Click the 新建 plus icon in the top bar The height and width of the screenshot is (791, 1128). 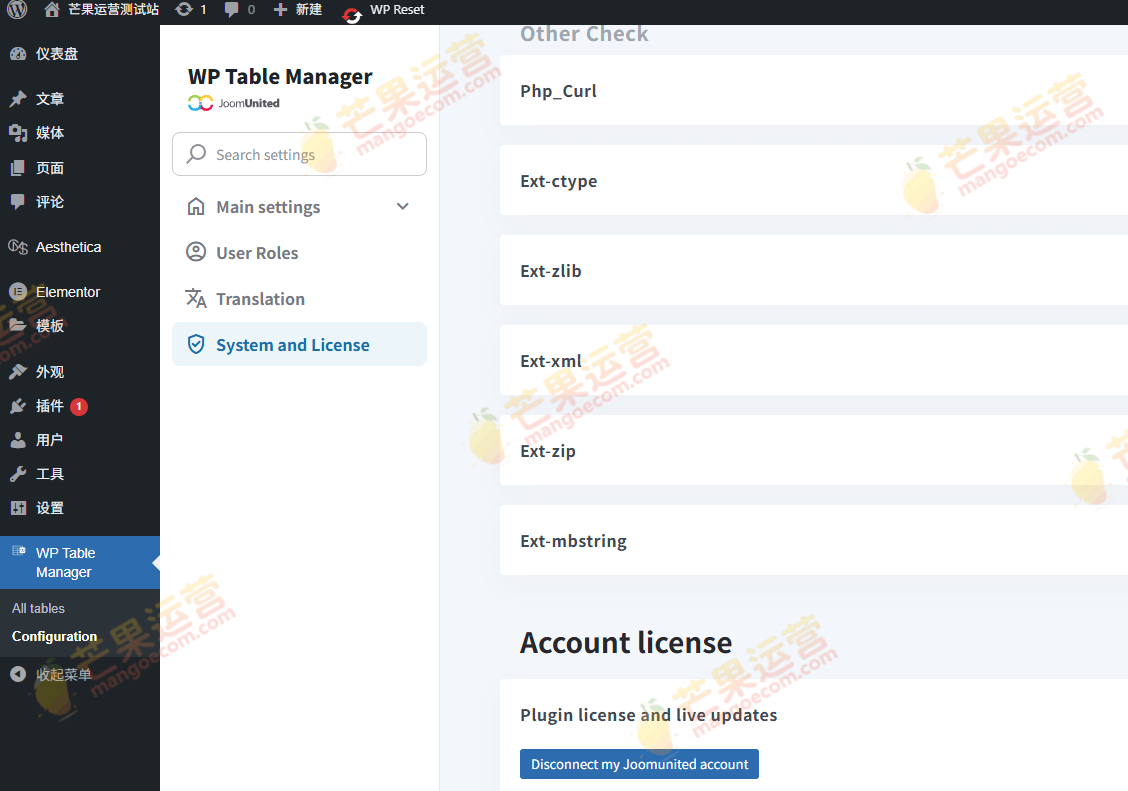pos(276,11)
